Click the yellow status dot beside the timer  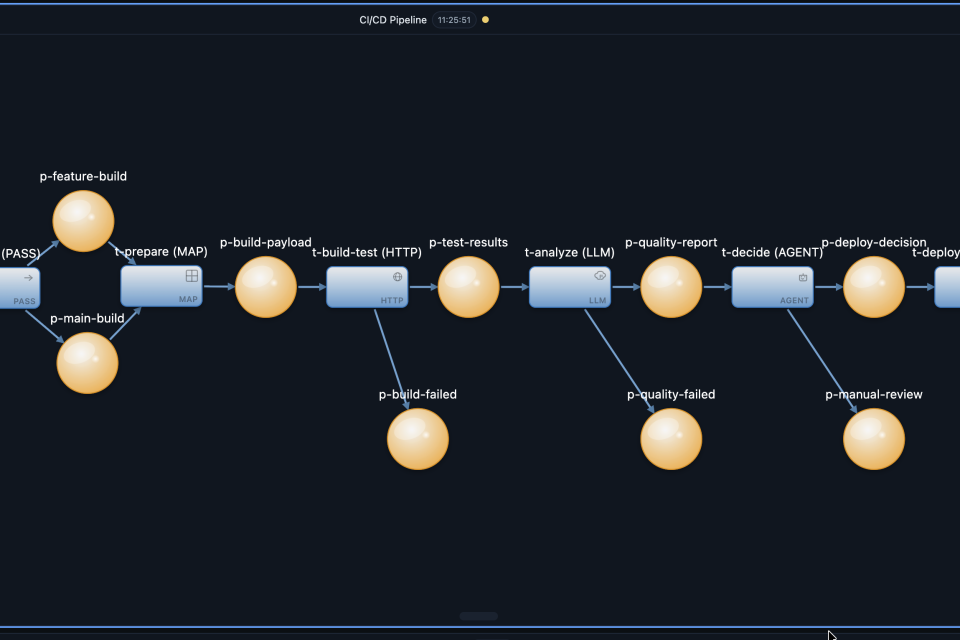486,19
